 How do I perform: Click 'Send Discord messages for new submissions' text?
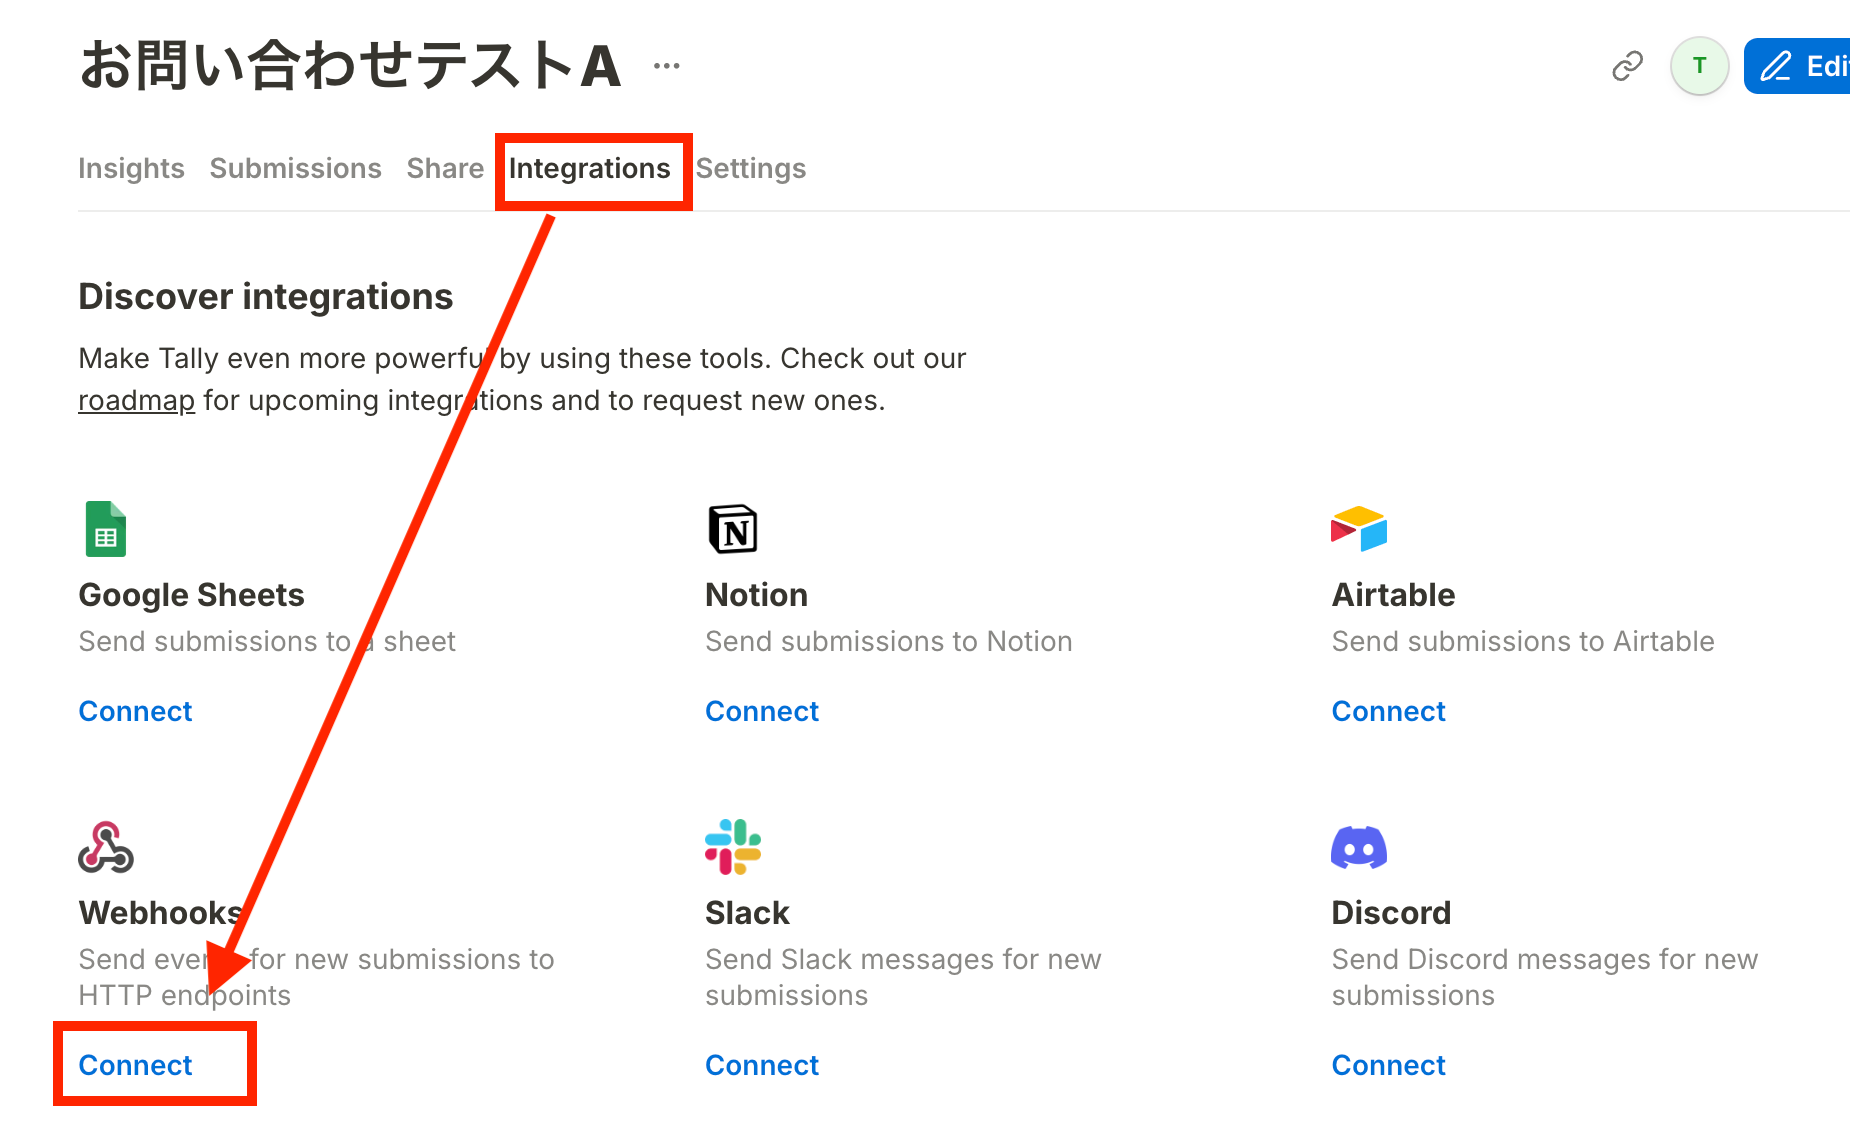tap(1545, 977)
